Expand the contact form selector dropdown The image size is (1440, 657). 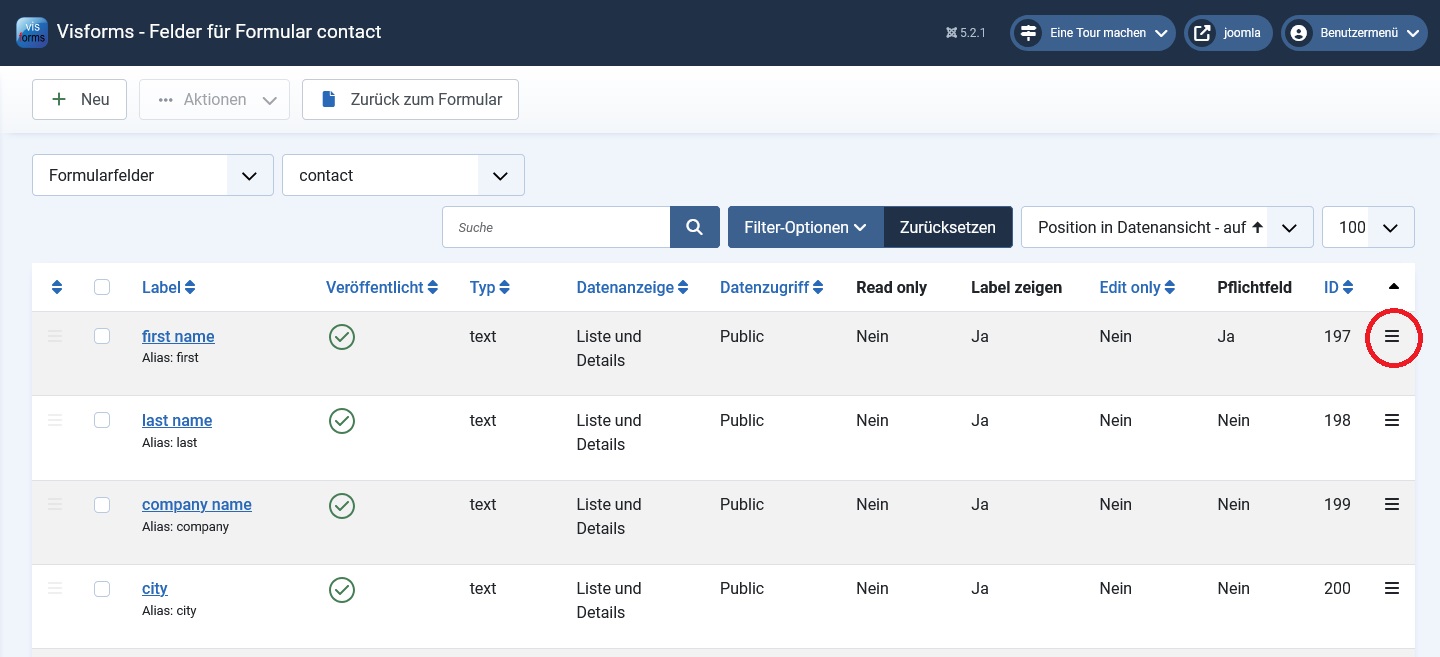[403, 176]
